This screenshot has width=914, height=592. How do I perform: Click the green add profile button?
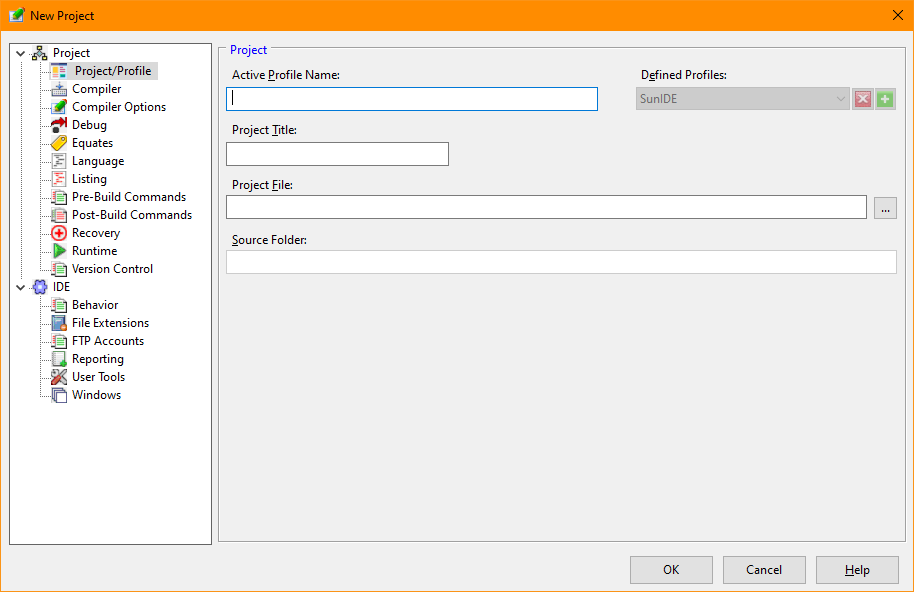(x=885, y=99)
